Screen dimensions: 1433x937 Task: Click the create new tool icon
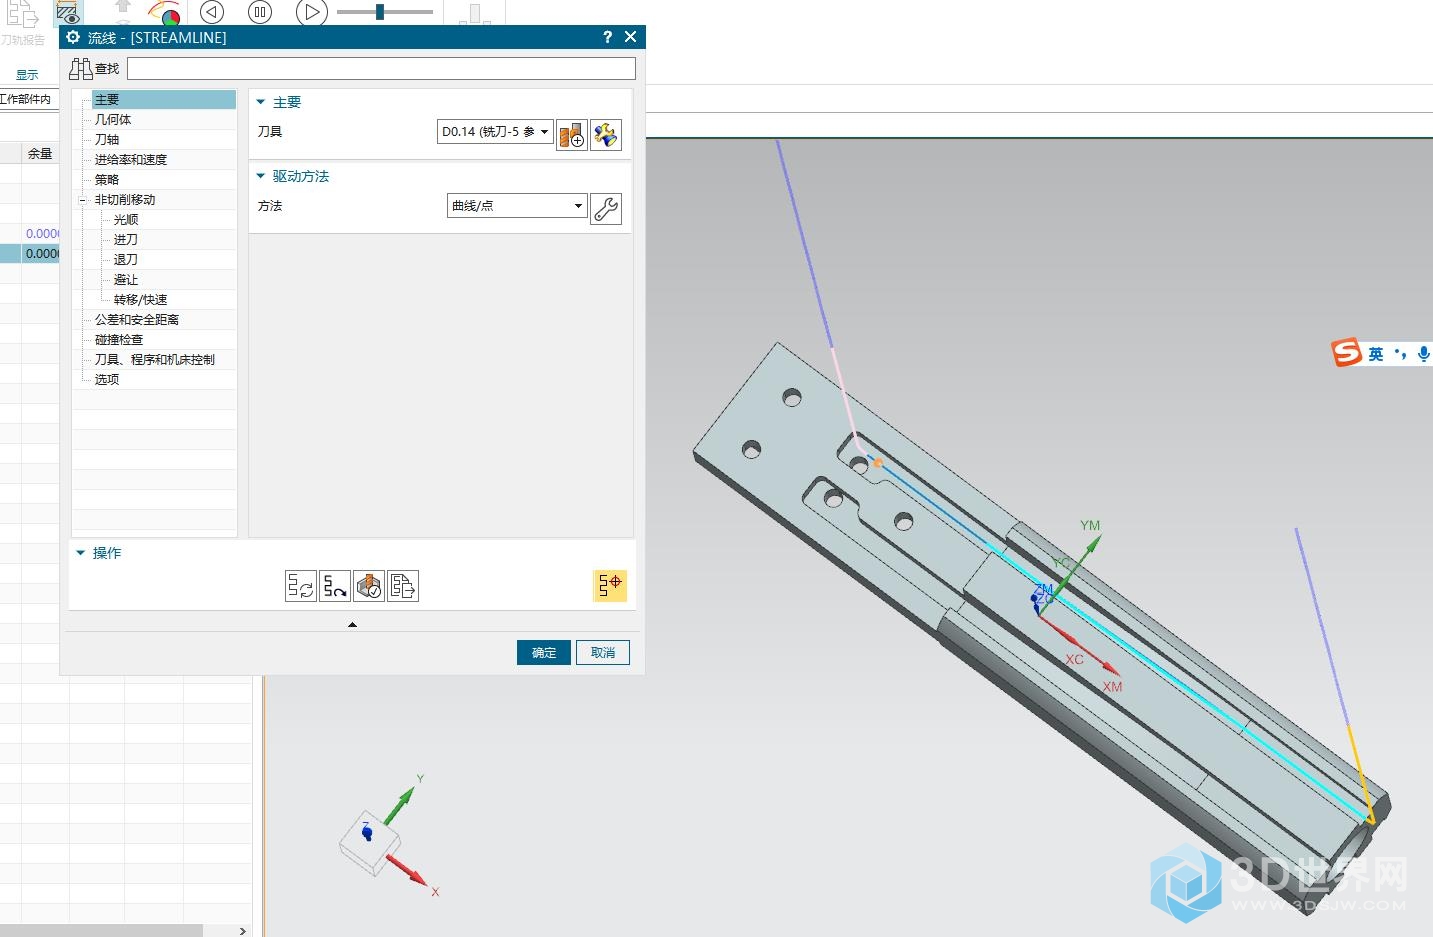click(572, 135)
